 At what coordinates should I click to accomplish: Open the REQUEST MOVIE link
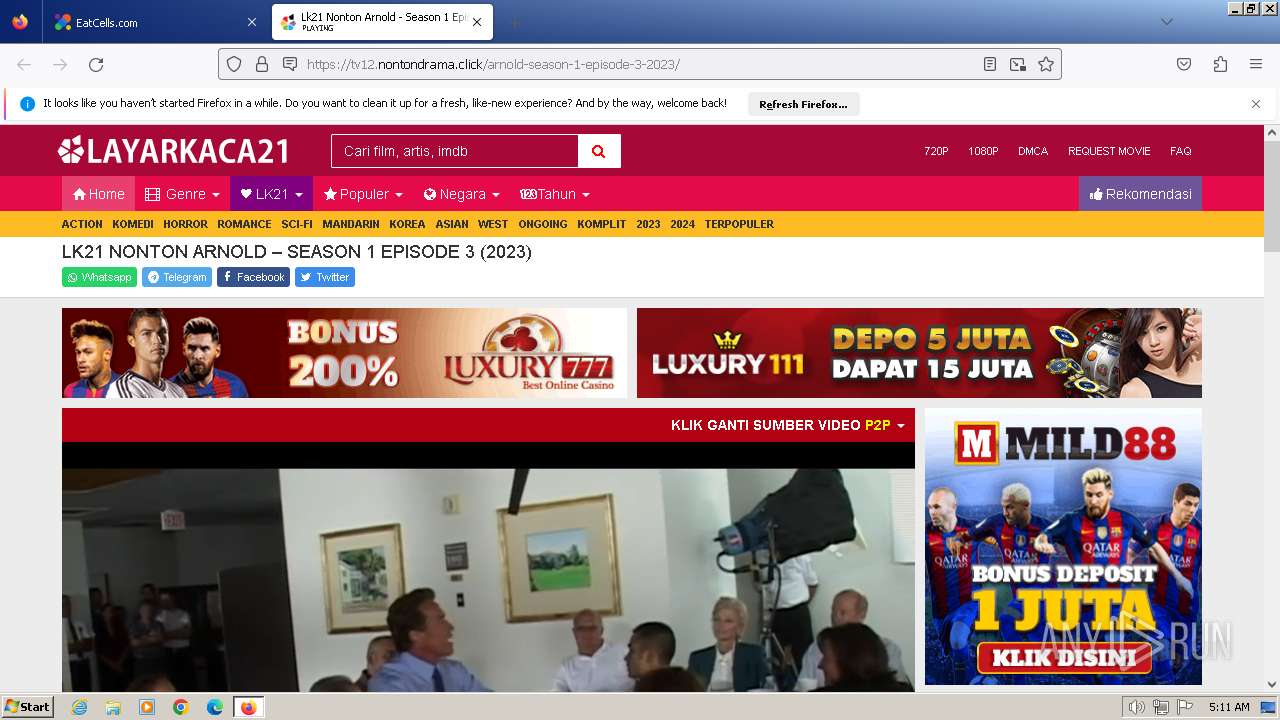(x=1109, y=151)
